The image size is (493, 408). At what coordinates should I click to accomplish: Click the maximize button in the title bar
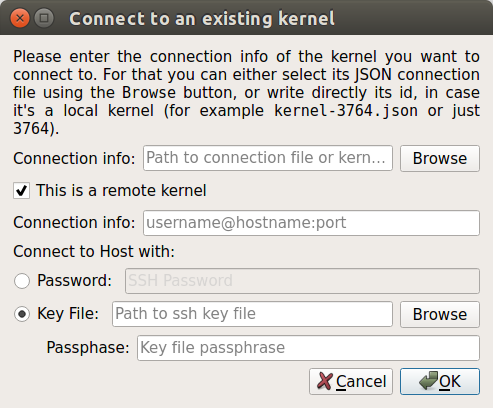44,18
